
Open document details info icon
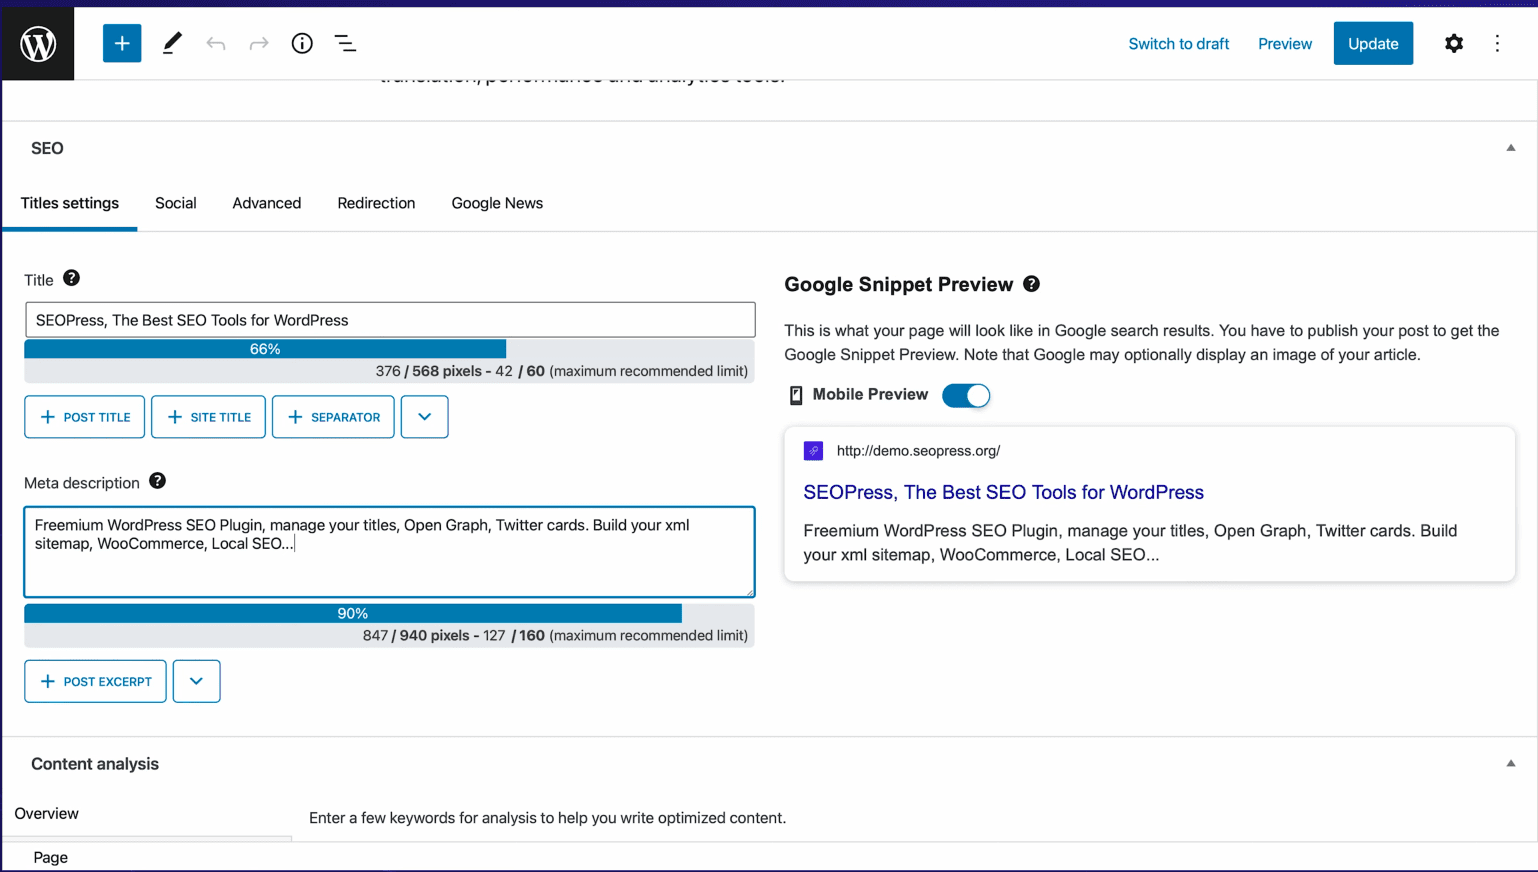coord(302,43)
